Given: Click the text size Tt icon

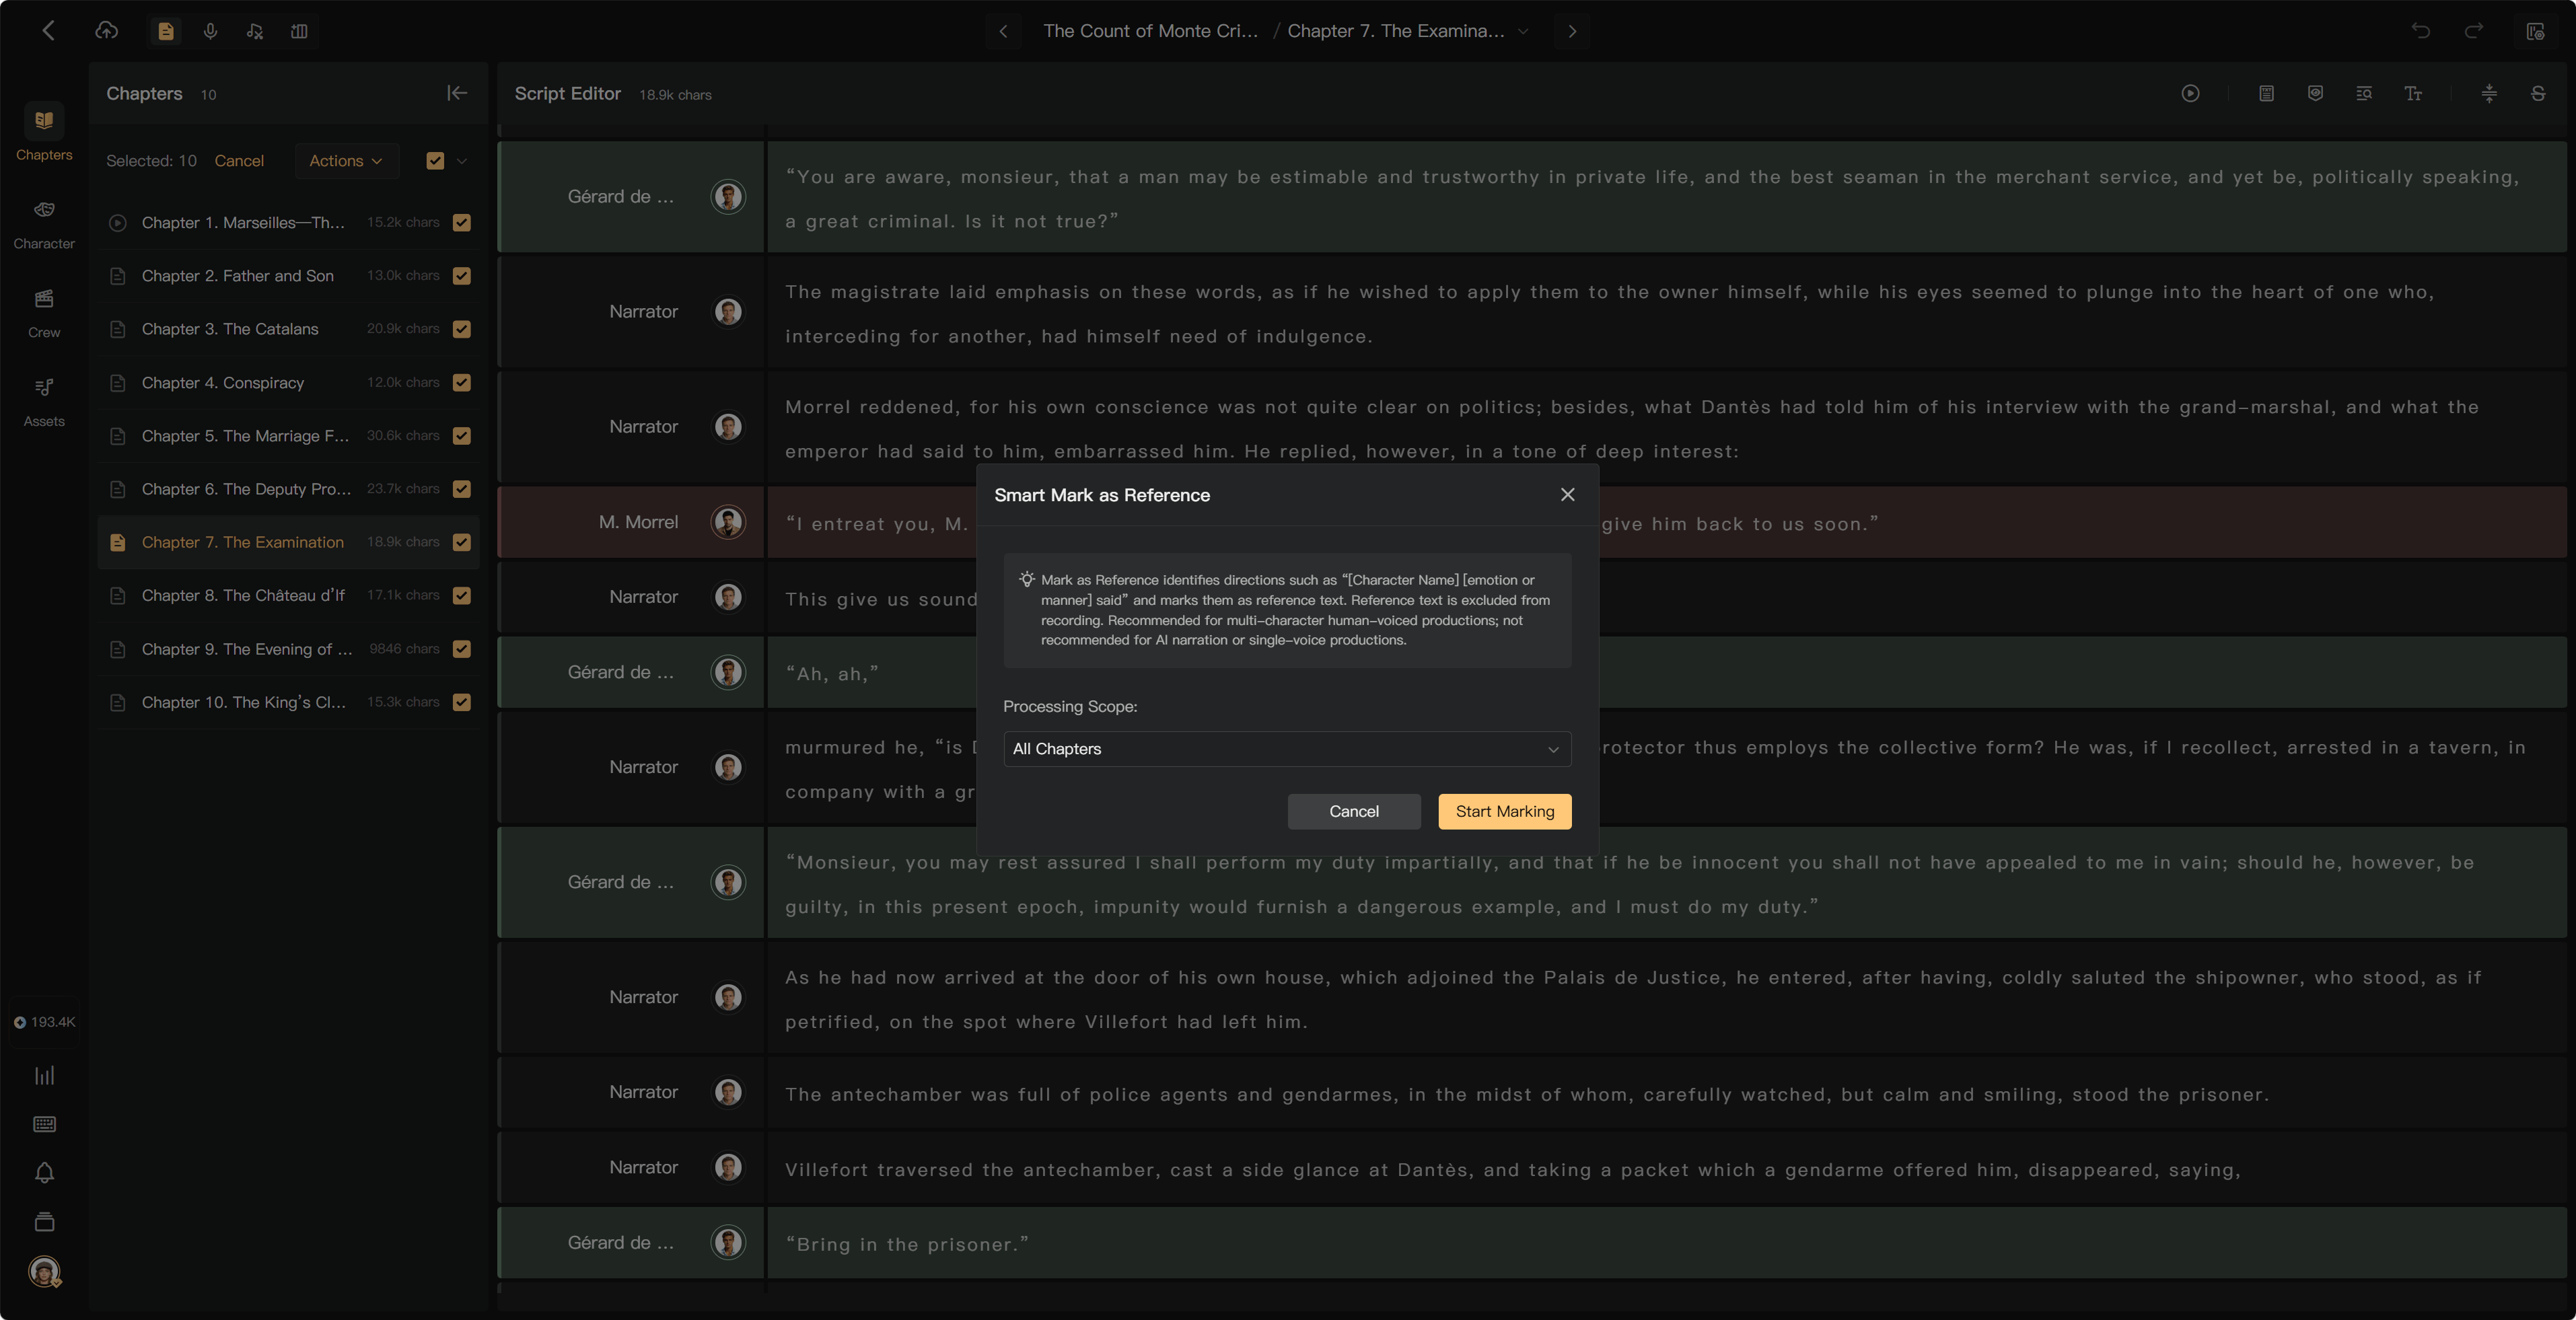Looking at the screenshot, I should (2413, 93).
